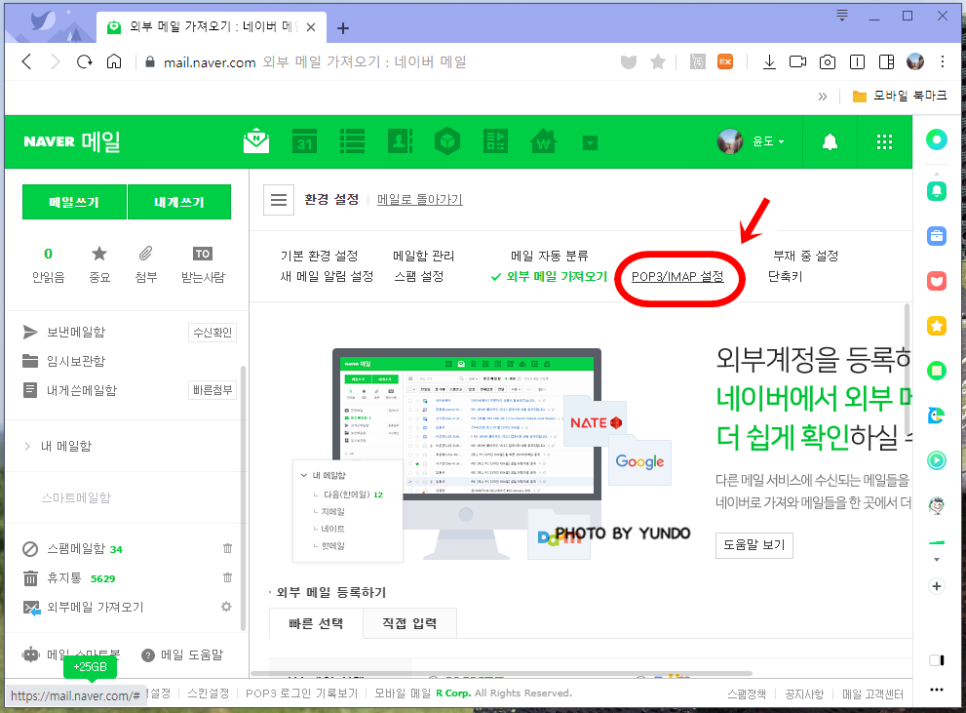966x713 pixels.
Task: Open the 휴지통 folder
Action: click(x=64, y=578)
